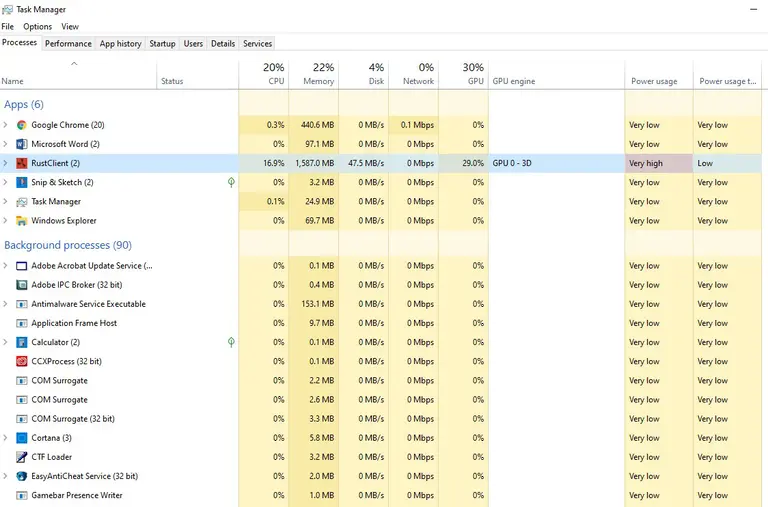Click the Calculator process icon

click(x=22, y=342)
